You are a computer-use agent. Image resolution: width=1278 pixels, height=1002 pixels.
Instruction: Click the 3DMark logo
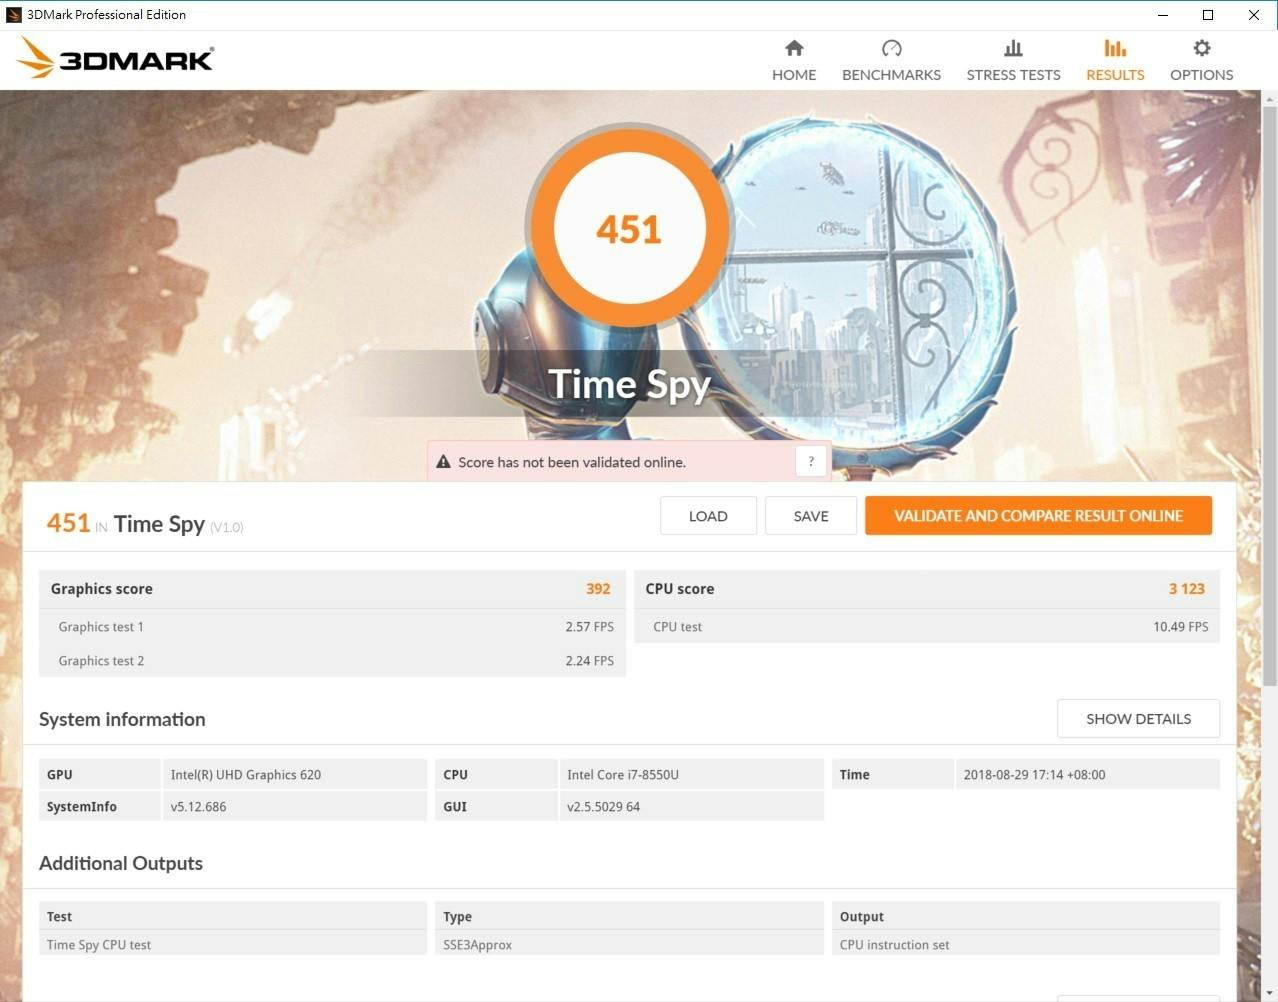coord(115,59)
